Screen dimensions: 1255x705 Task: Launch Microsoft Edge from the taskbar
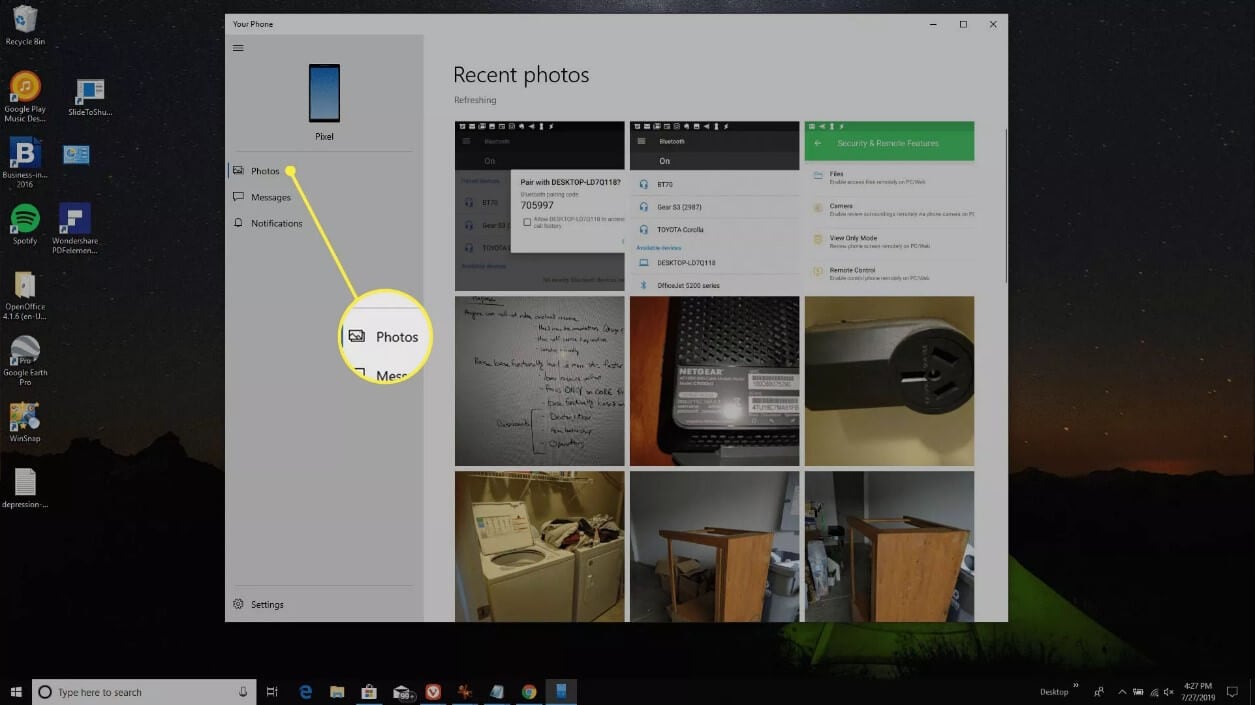coord(306,692)
